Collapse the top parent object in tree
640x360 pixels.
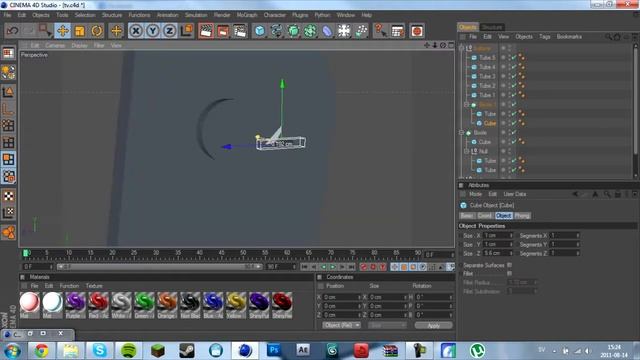tap(461, 48)
